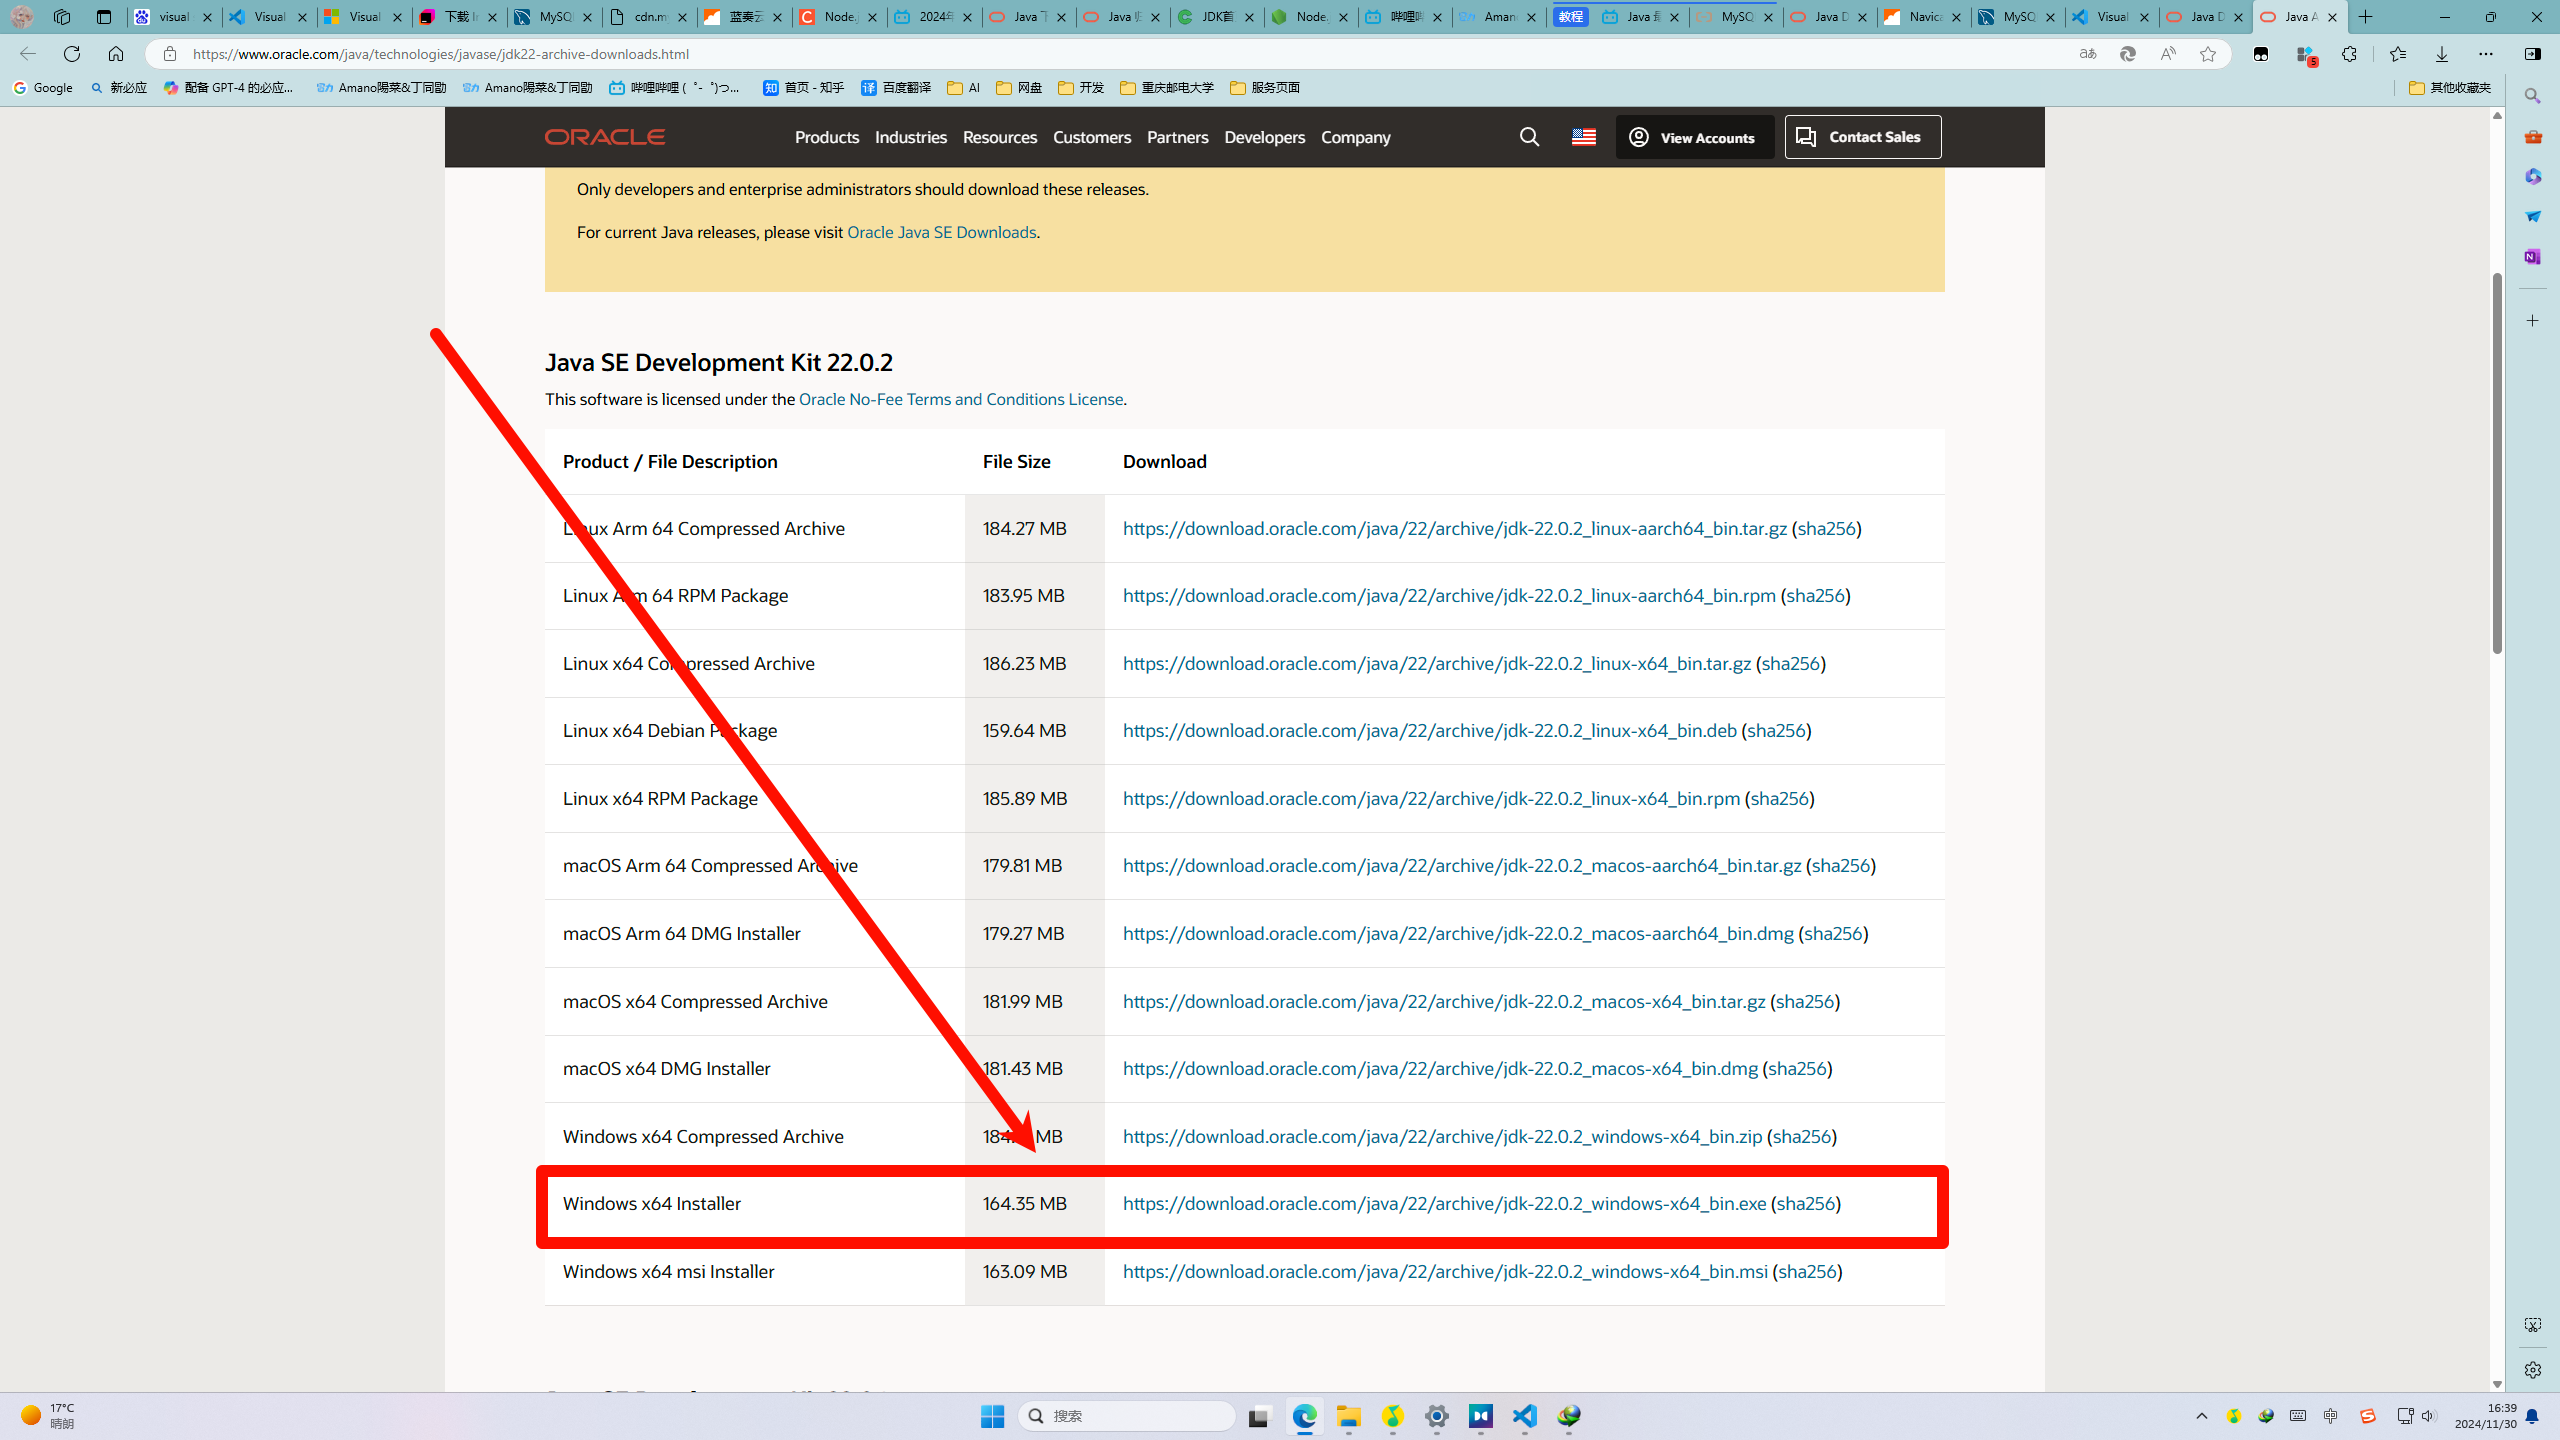Open the Products menu
This screenshot has width=2560, height=1440.
click(827, 137)
